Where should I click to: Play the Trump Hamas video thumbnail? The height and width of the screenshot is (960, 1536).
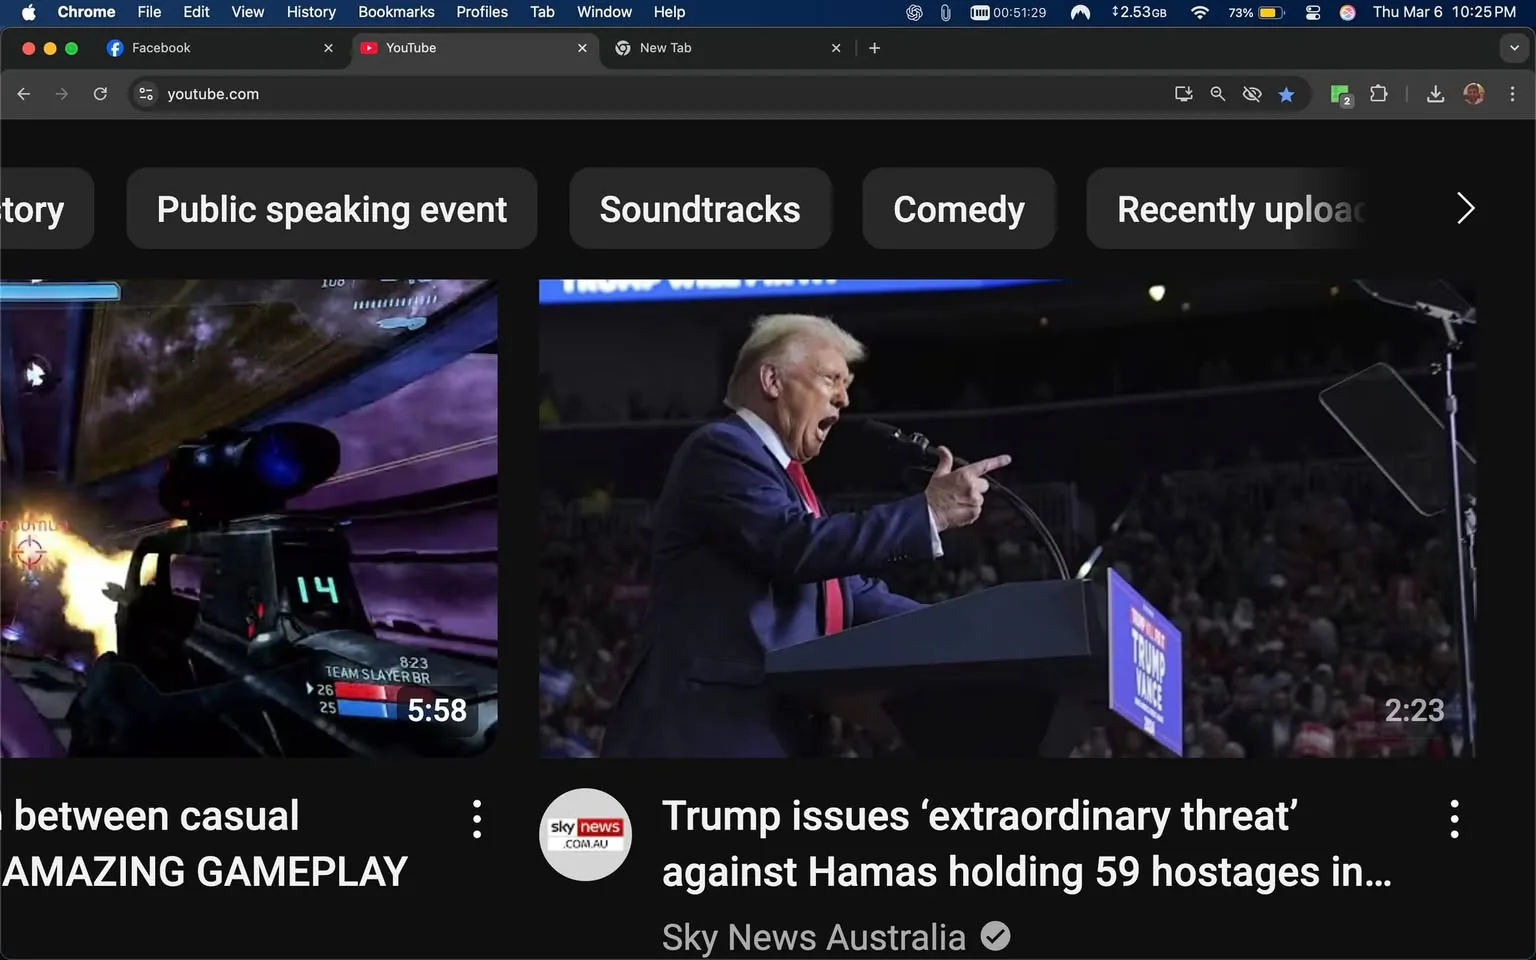click(x=1006, y=516)
